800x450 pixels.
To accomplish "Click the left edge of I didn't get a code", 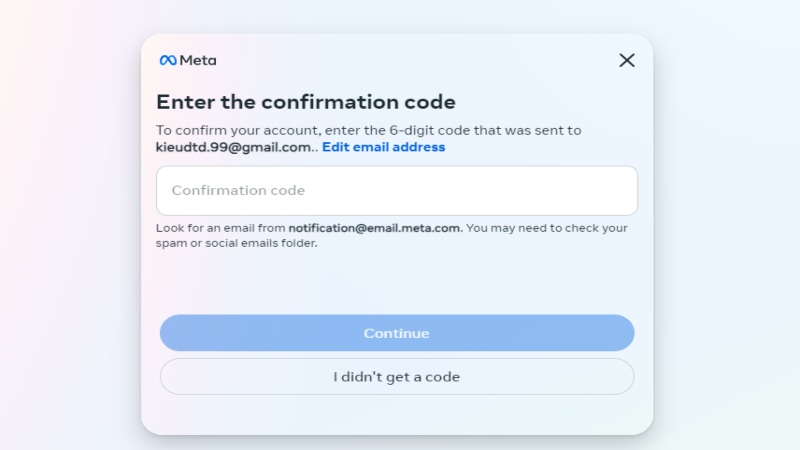I will (x=171, y=377).
